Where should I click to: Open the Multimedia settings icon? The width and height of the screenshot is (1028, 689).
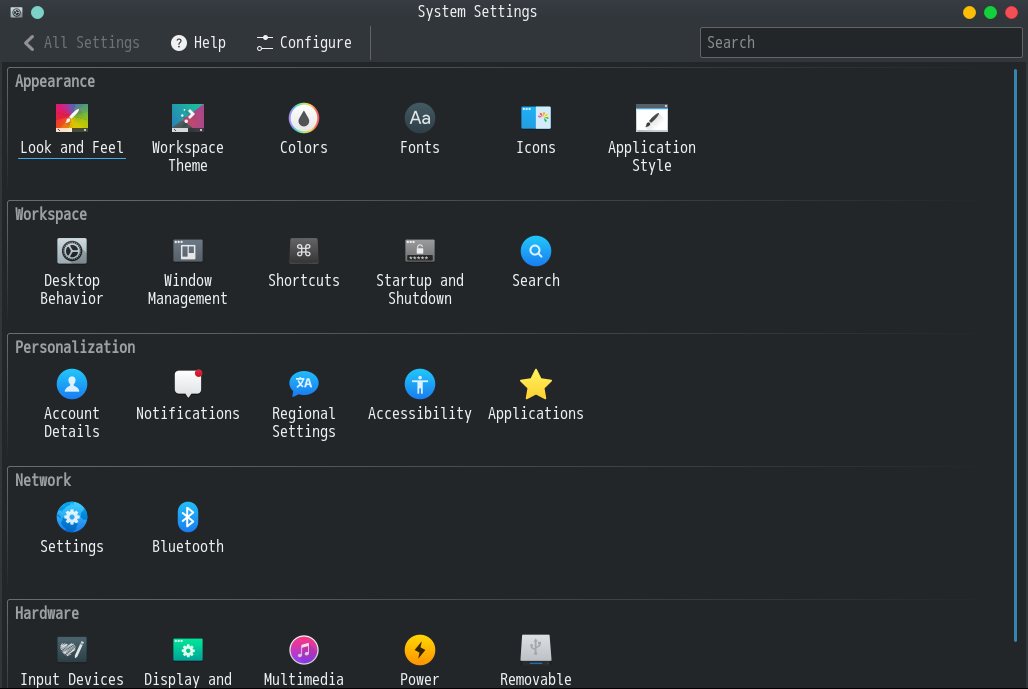click(304, 650)
